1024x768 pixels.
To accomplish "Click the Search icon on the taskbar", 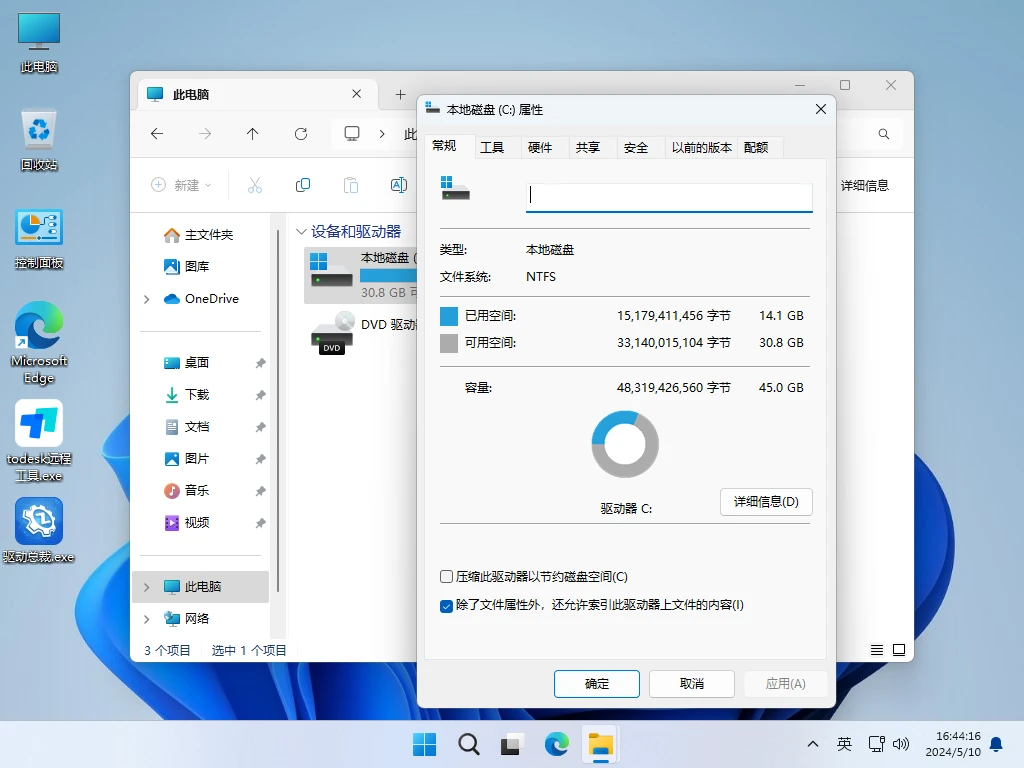I will point(468,743).
